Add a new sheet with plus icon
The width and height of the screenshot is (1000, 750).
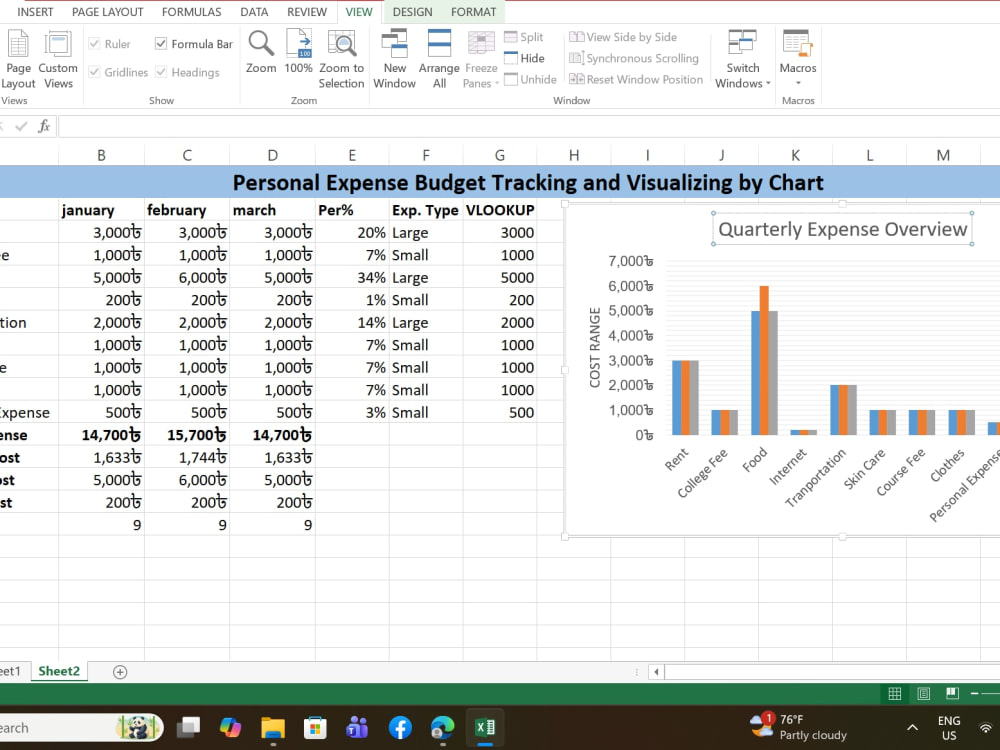[x=120, y=672]
